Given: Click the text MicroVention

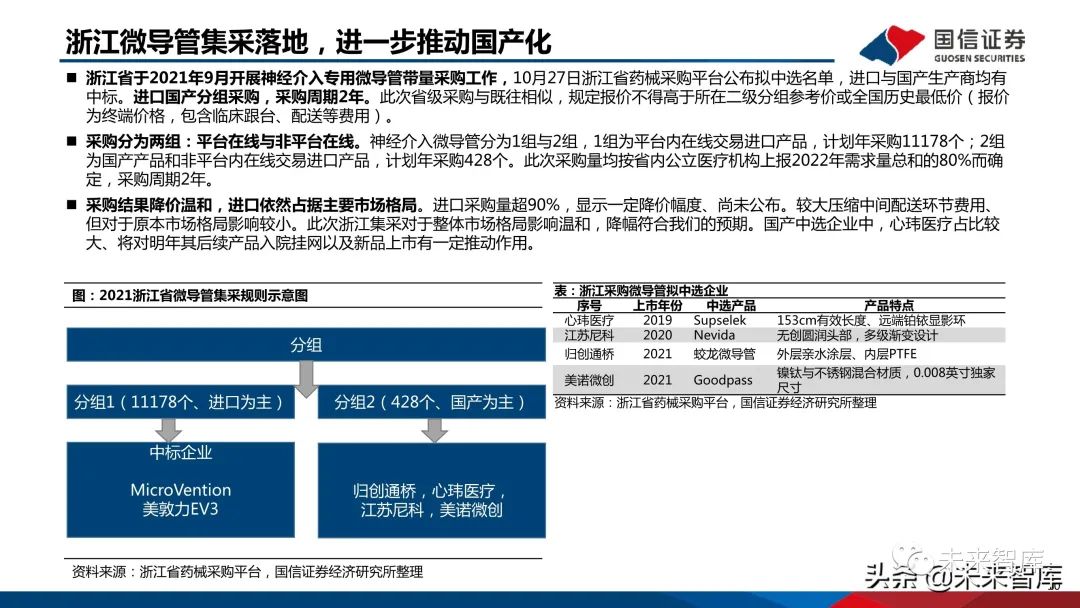Looking at the screenshot, I should [x=180, y=490].
